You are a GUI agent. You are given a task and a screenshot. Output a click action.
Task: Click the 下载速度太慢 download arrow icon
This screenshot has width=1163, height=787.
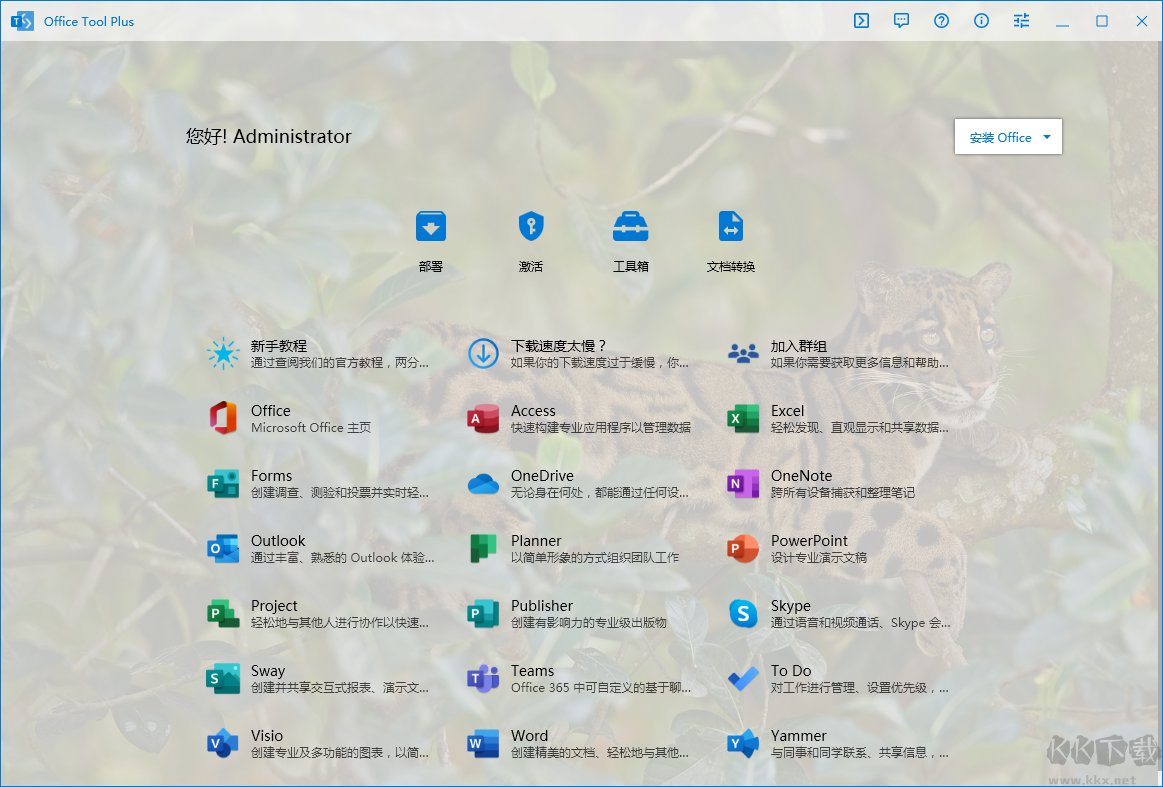point(484,354)
